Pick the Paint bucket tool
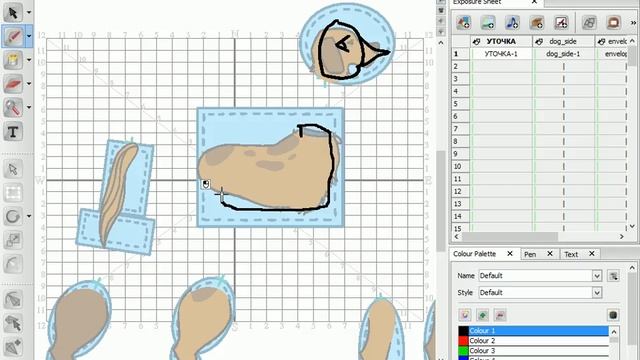Image resolution: width=640 pixels, height=360 pixels. tap(13, 60)
